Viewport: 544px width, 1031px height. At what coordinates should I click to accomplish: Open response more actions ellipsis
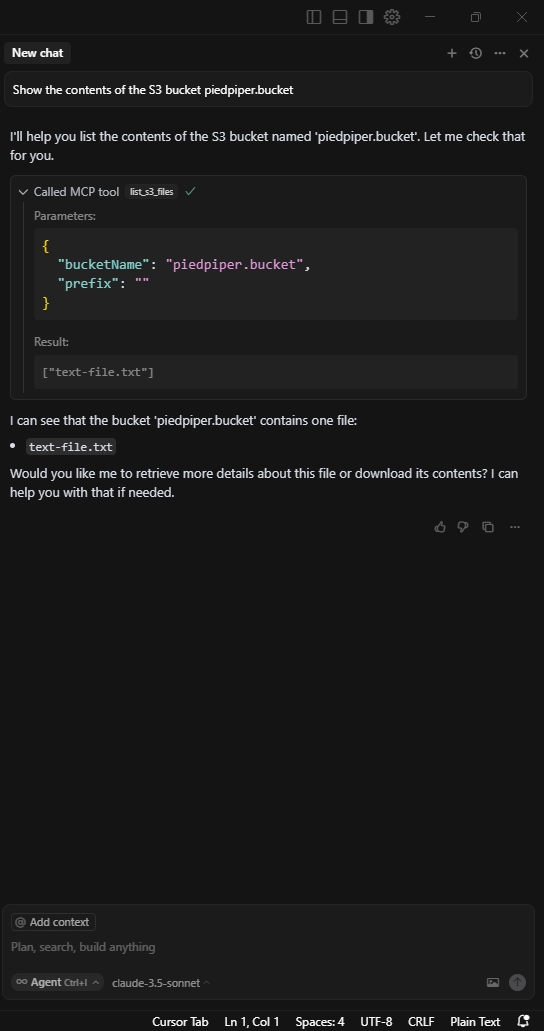point(515,527)
